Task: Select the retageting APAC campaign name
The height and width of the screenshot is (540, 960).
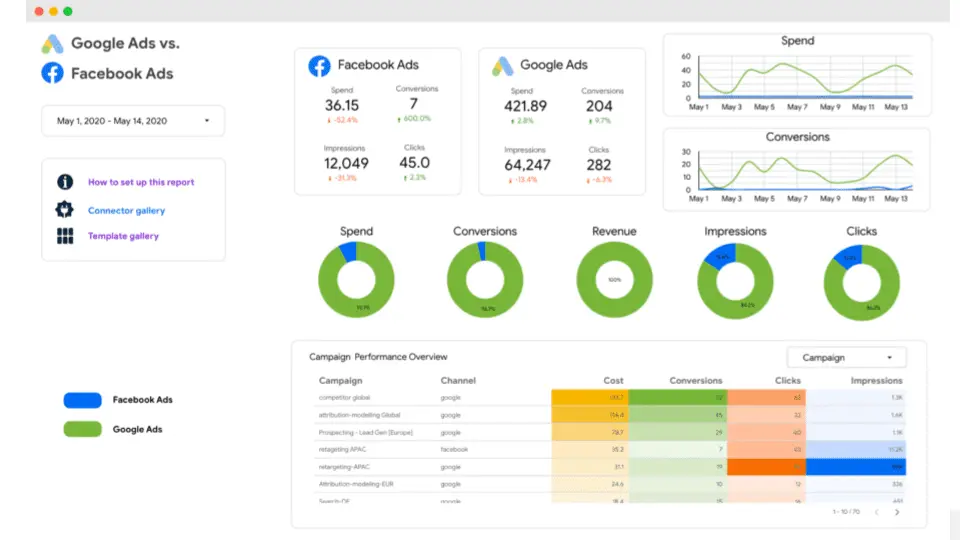Action: click(342, 449)
